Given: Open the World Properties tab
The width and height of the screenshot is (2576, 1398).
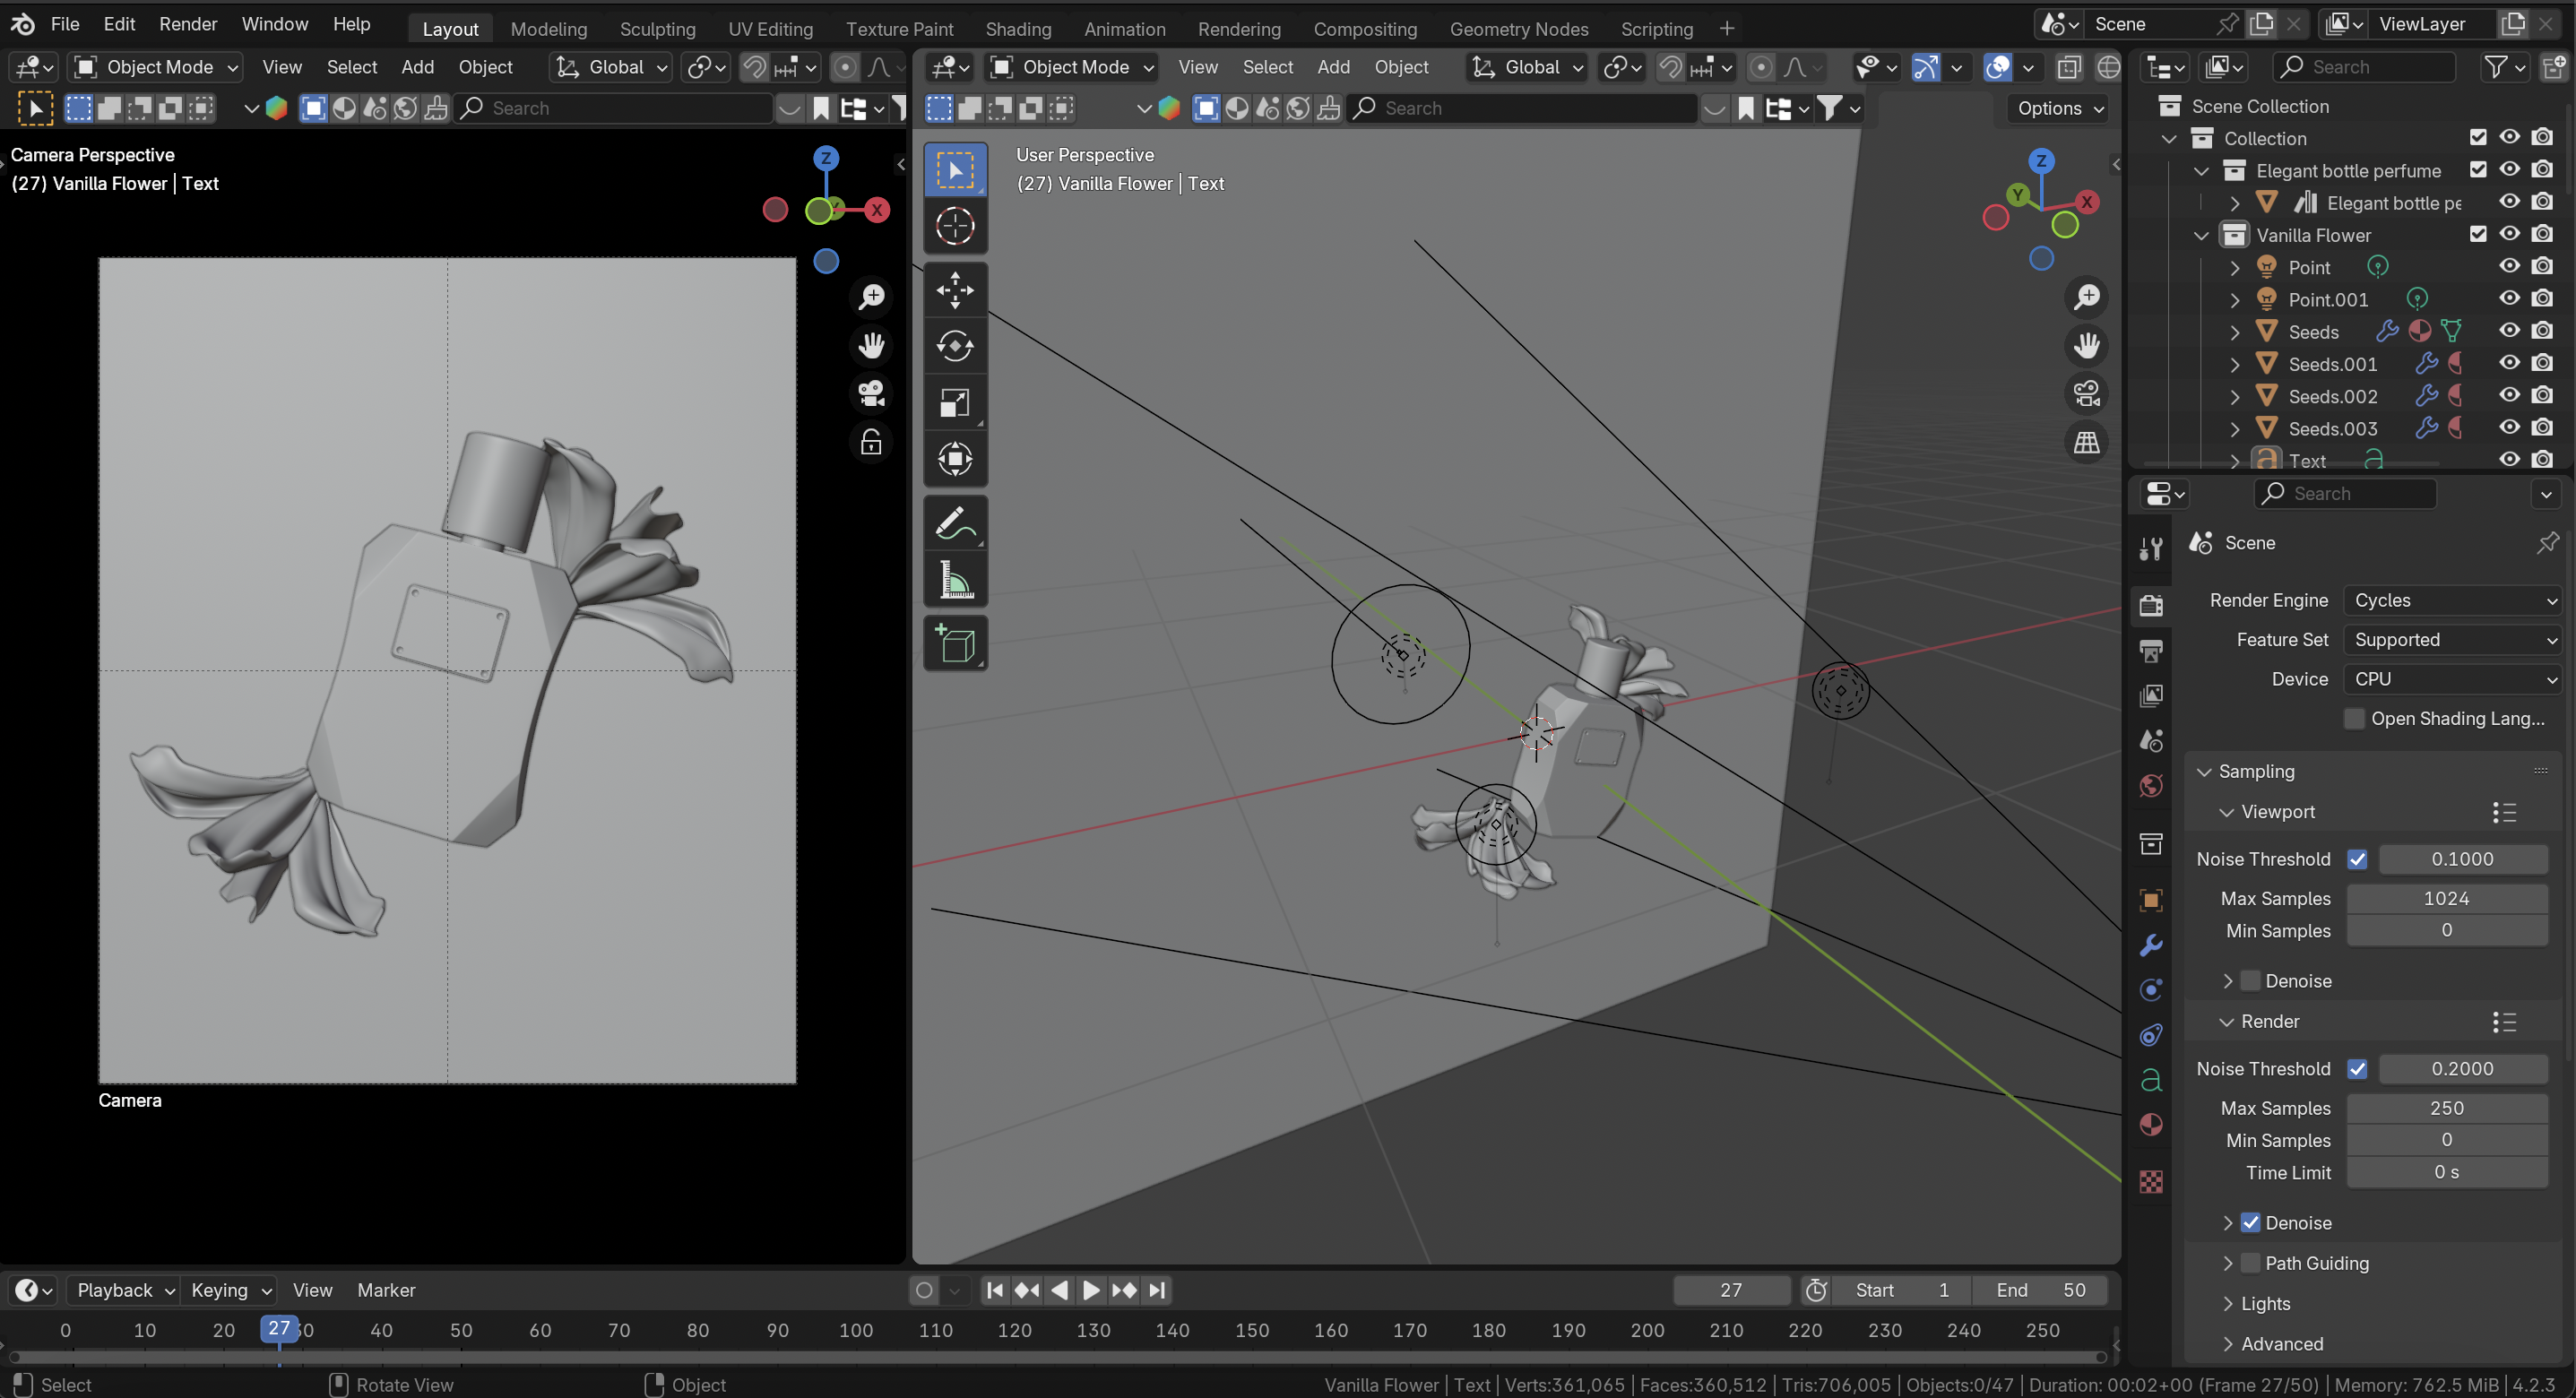Looking at the screenshot, I should pos(2150,787).
